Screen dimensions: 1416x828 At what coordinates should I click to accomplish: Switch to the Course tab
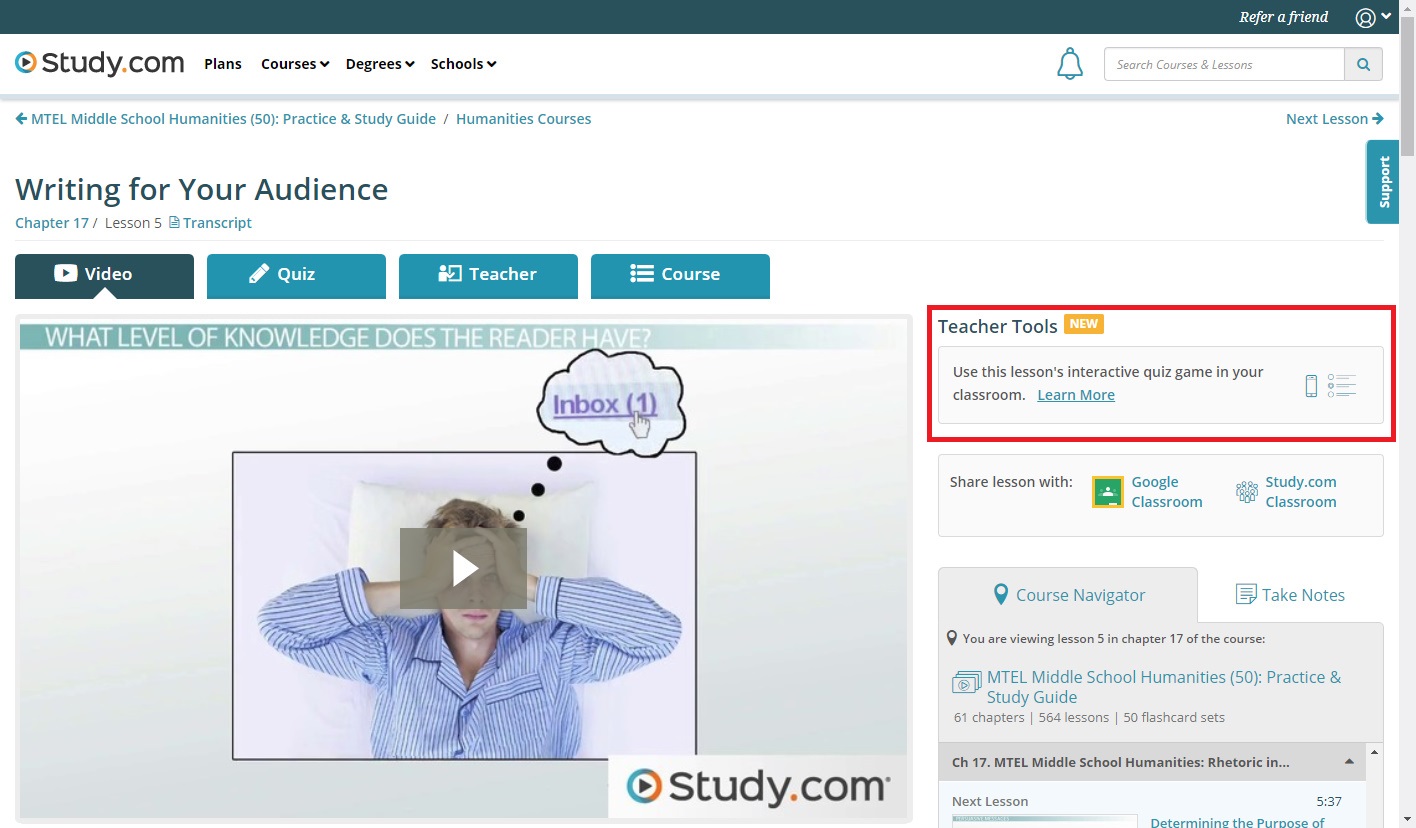point(680,274)
